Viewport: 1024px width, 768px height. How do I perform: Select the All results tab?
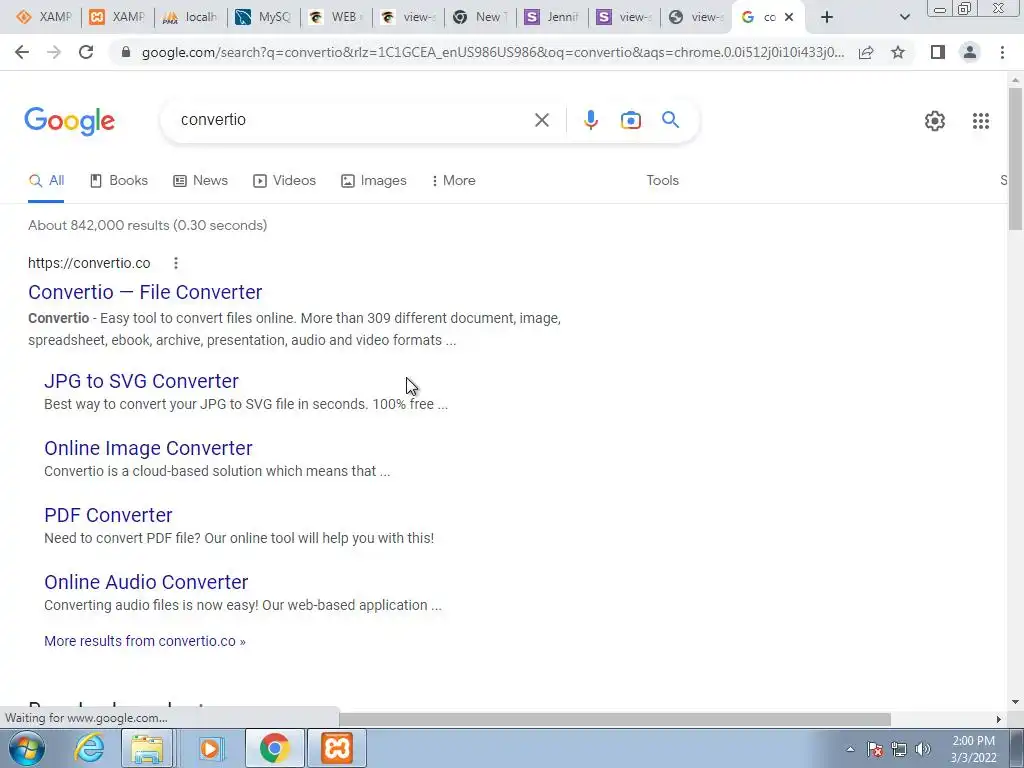[x=46, y=180]
